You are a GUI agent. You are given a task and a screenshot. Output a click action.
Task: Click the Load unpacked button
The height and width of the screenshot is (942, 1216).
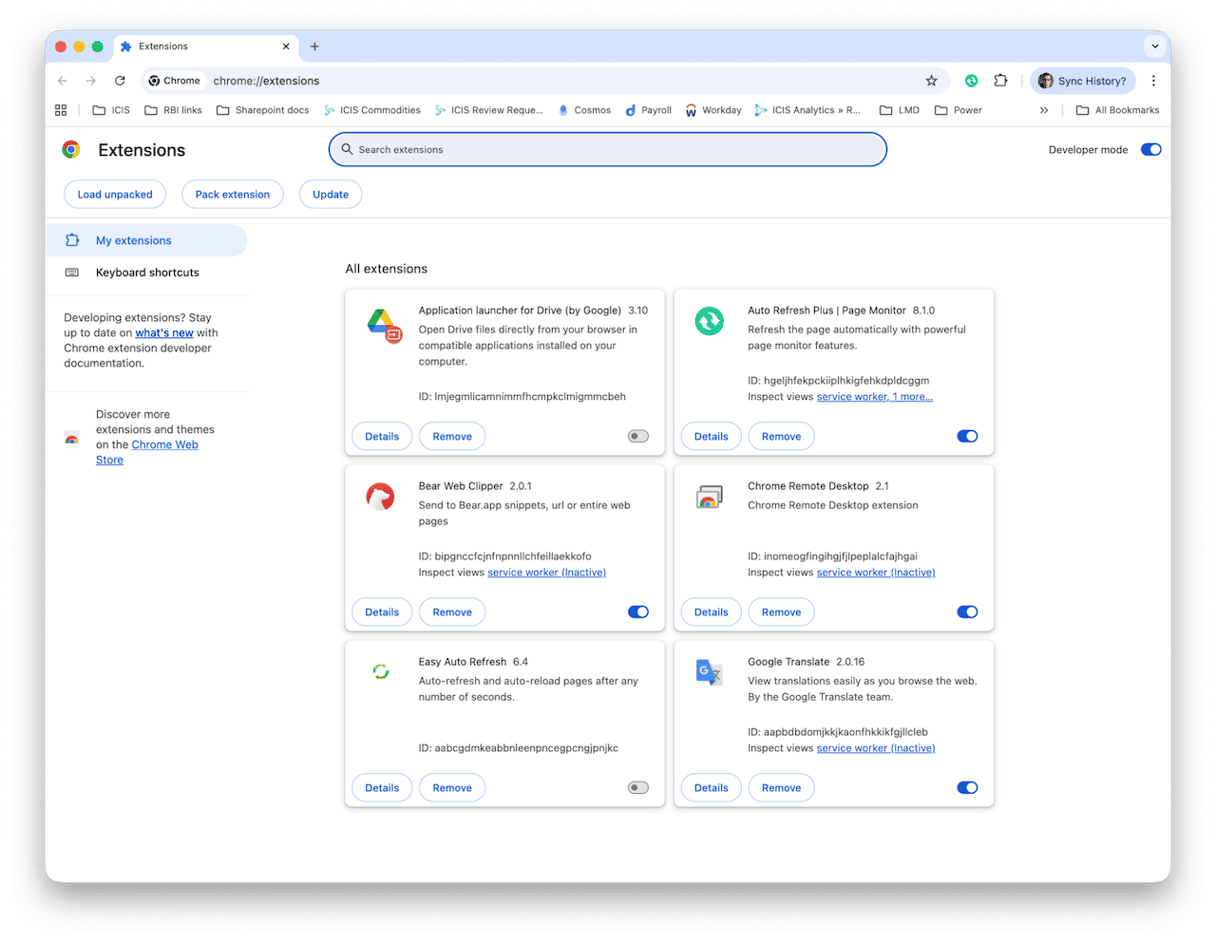point(115,194)
